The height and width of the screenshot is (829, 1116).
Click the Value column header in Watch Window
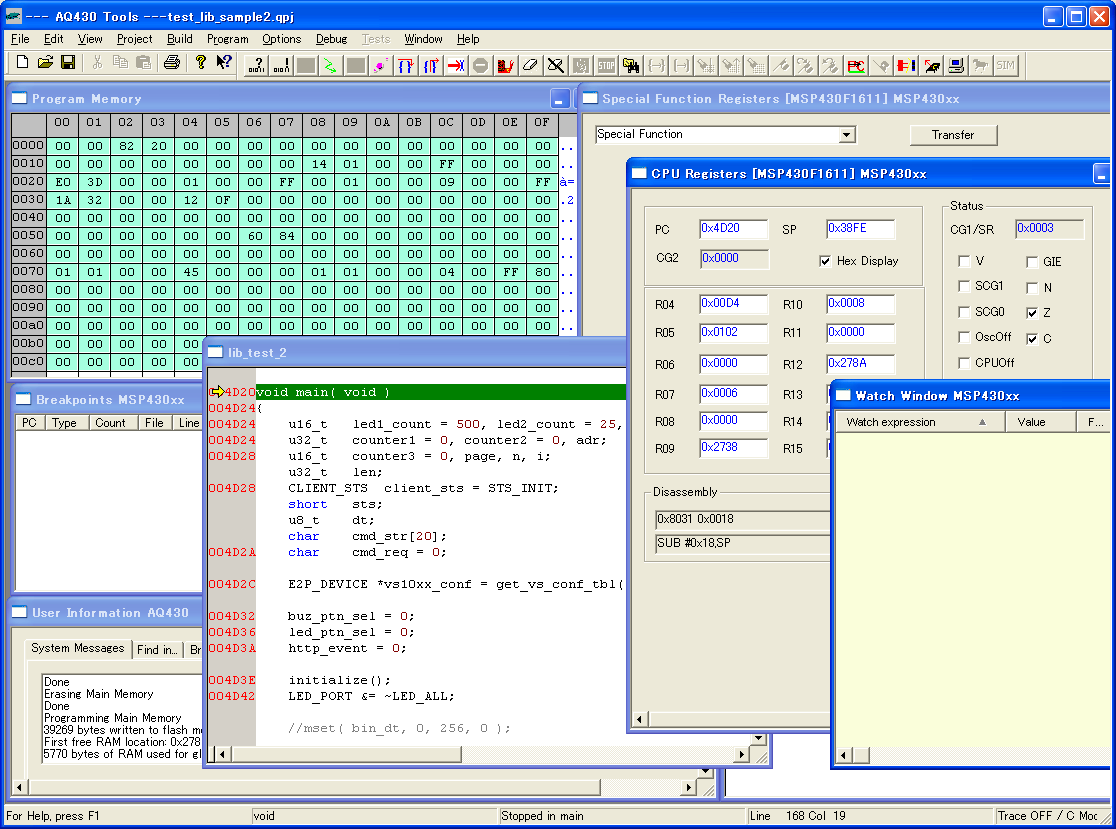pyautogui.click(x=1040, y=422)
